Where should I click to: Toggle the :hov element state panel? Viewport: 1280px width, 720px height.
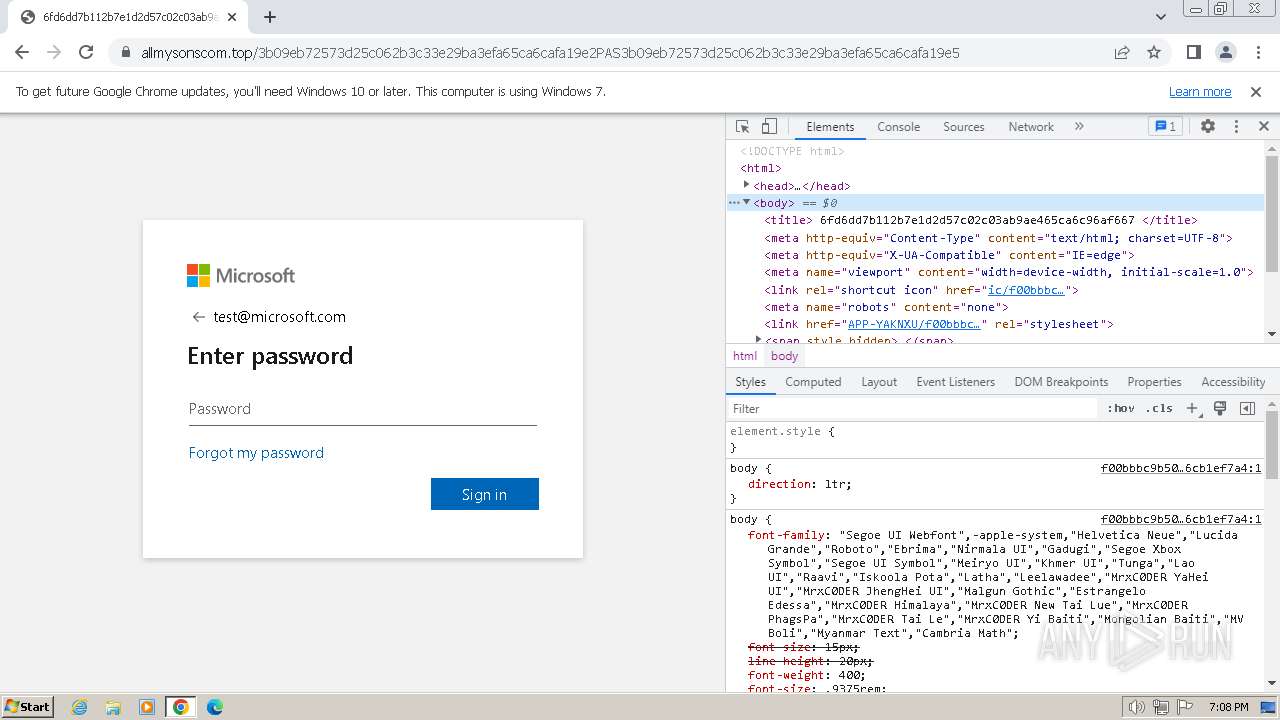coord(1121,408)
